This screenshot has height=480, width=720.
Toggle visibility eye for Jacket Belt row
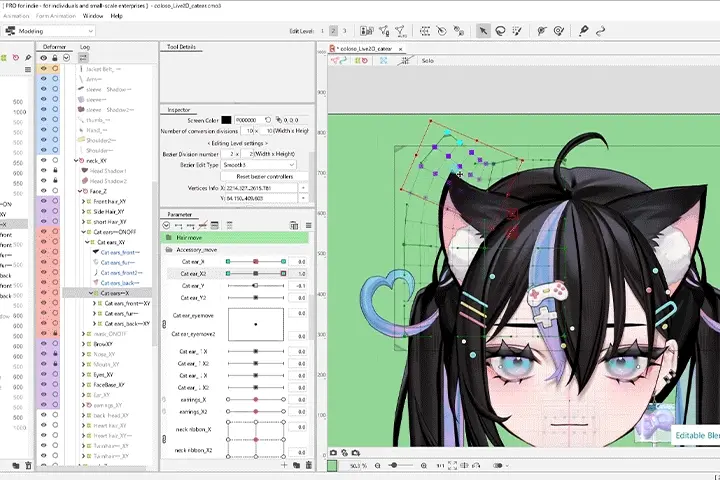(x=44, y=68)
